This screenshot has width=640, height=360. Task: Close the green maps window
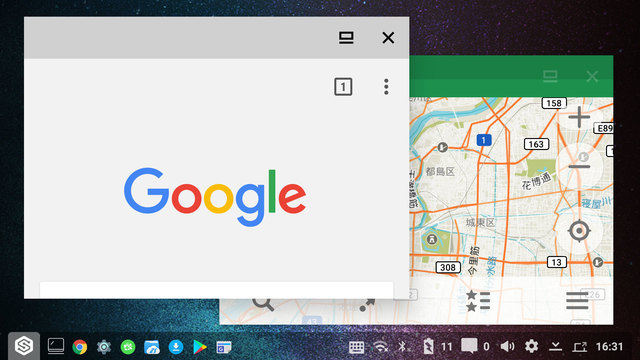592,76
